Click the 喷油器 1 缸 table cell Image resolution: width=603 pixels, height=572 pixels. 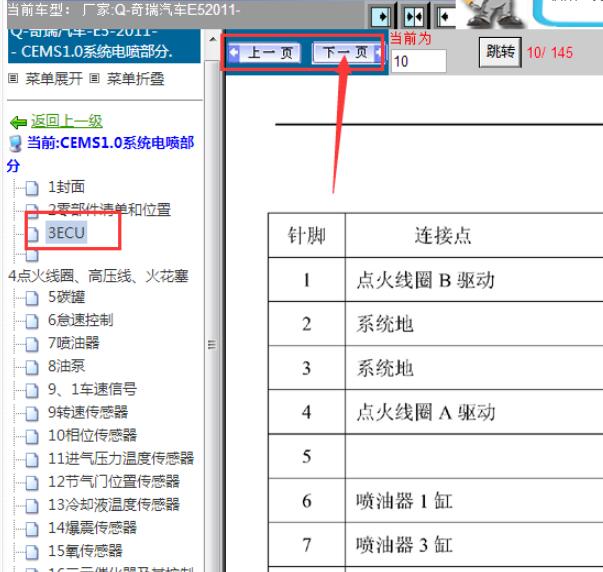click(474, 501)
